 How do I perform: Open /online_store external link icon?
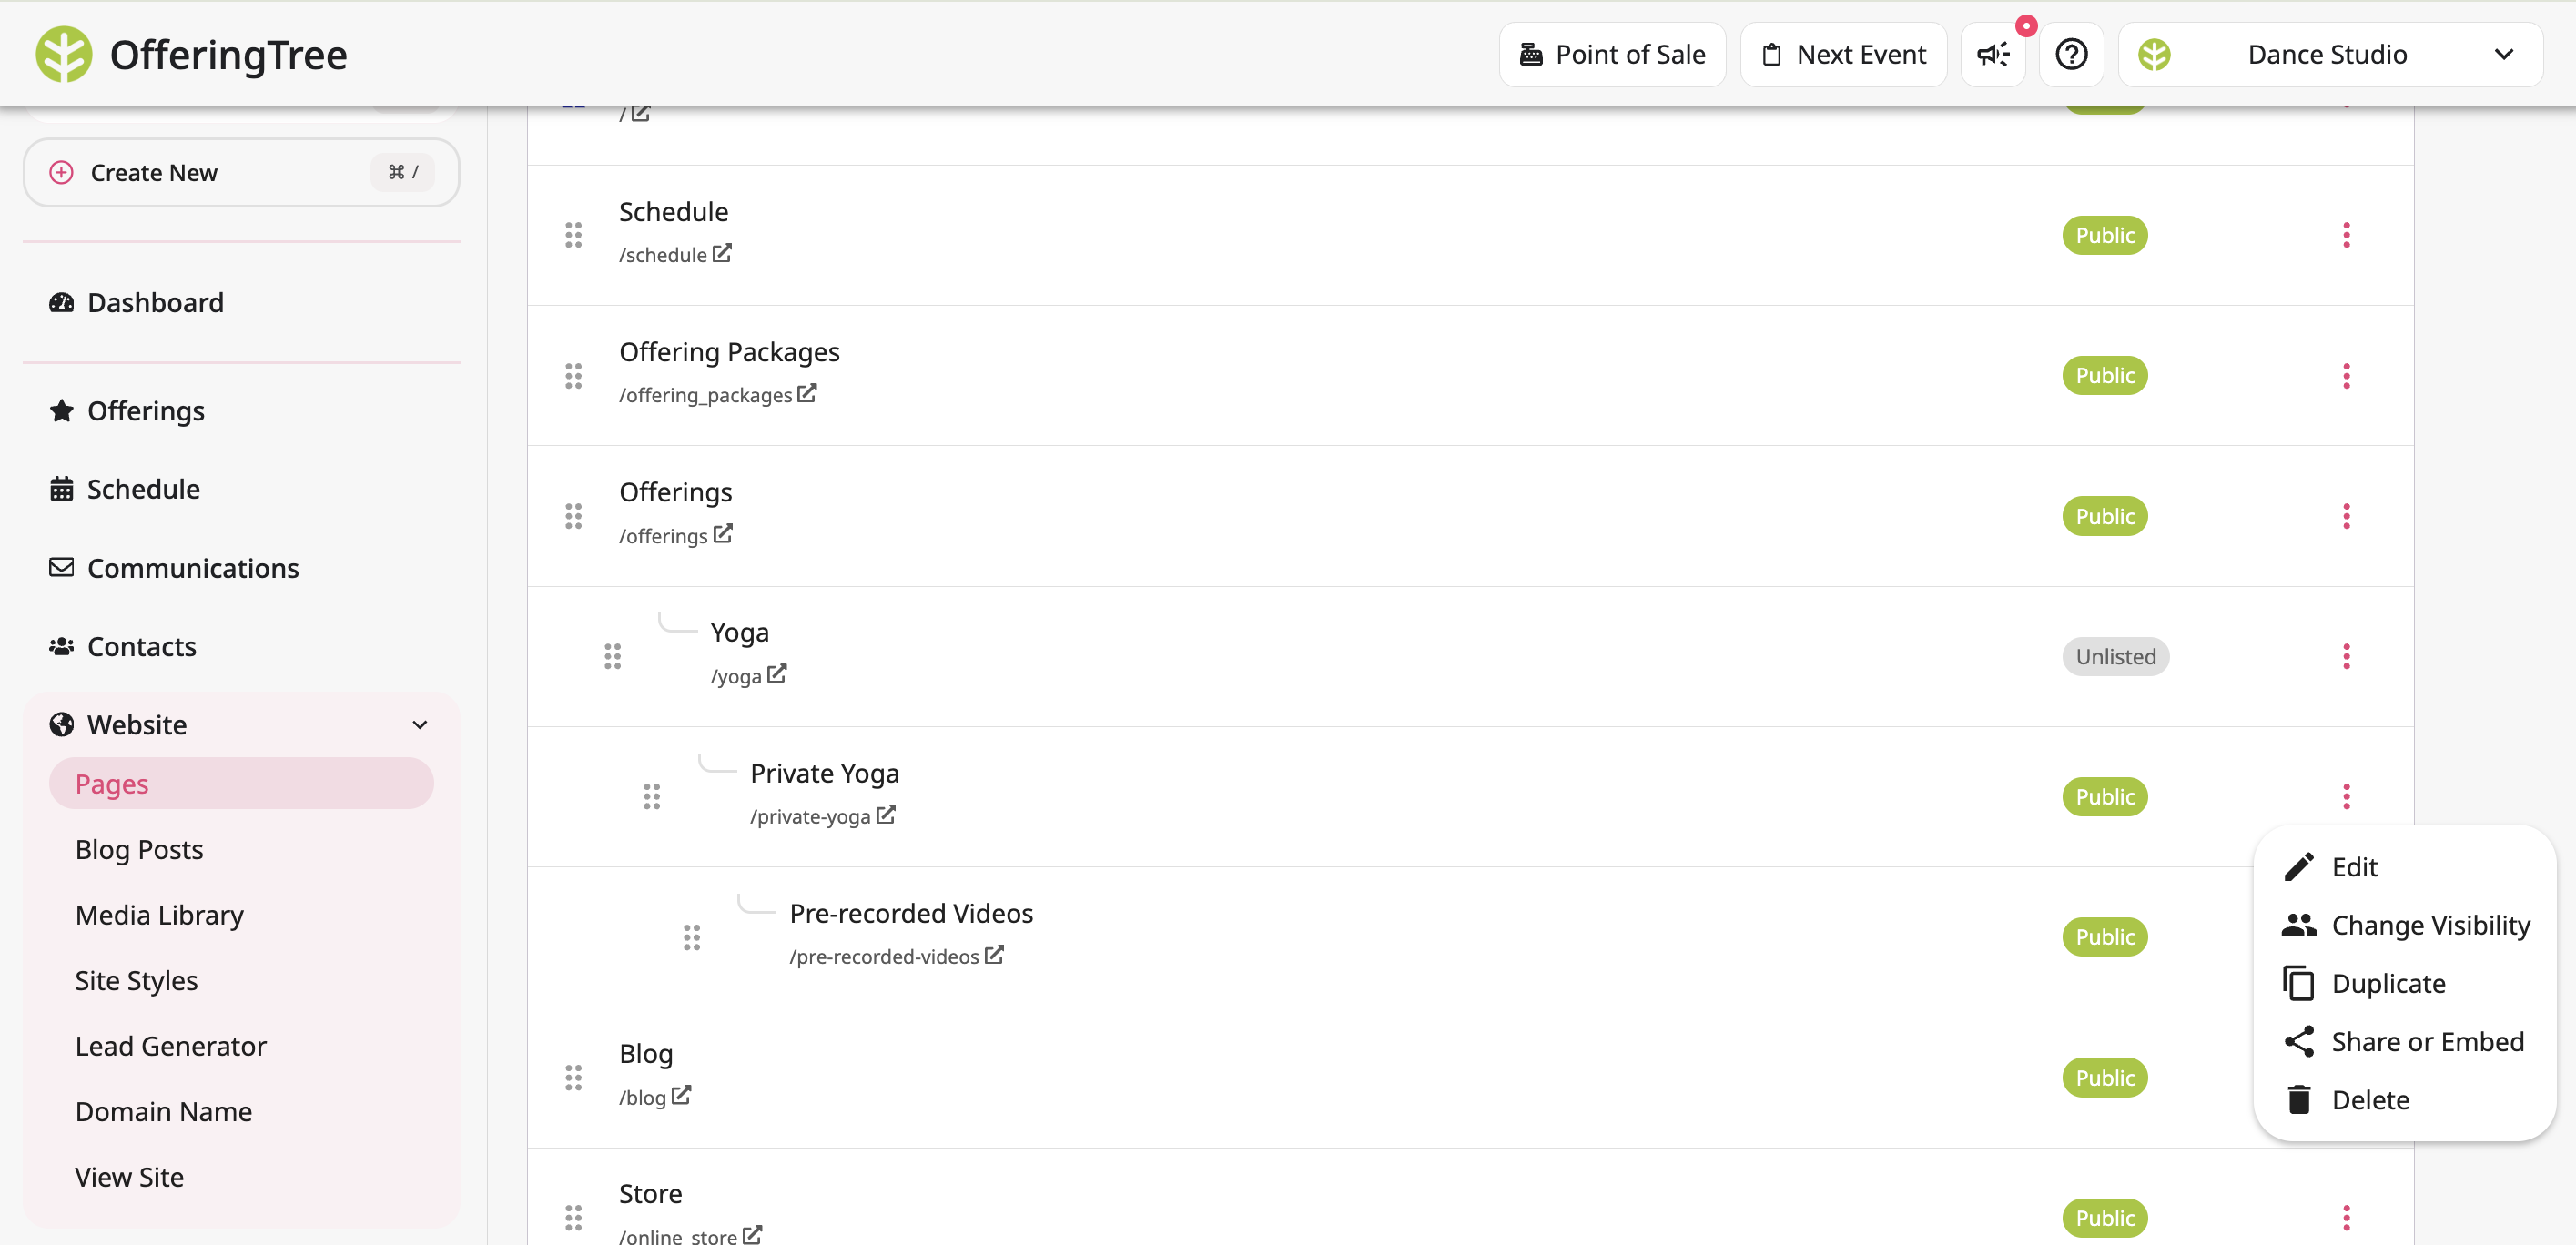pos(752,1235)
